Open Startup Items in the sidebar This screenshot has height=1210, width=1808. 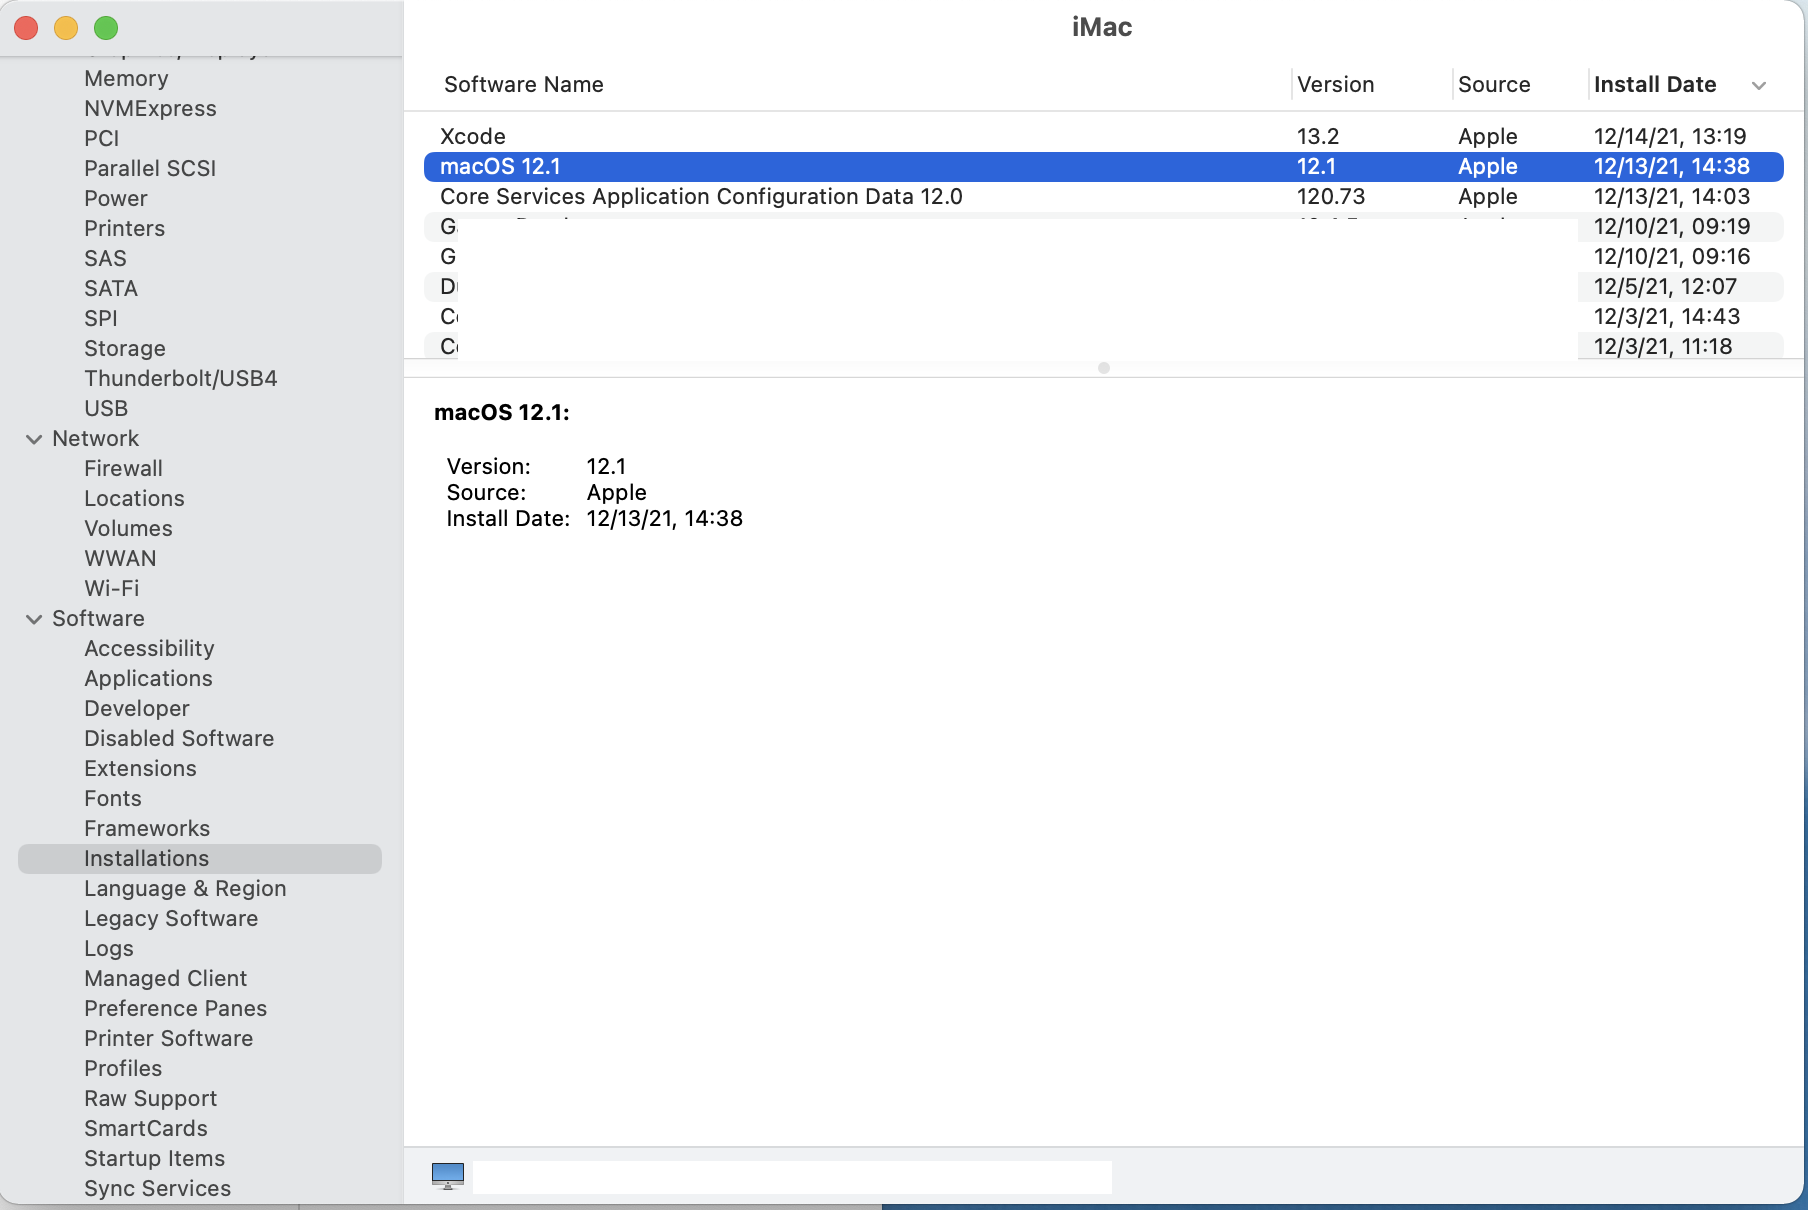point(155,1159)
